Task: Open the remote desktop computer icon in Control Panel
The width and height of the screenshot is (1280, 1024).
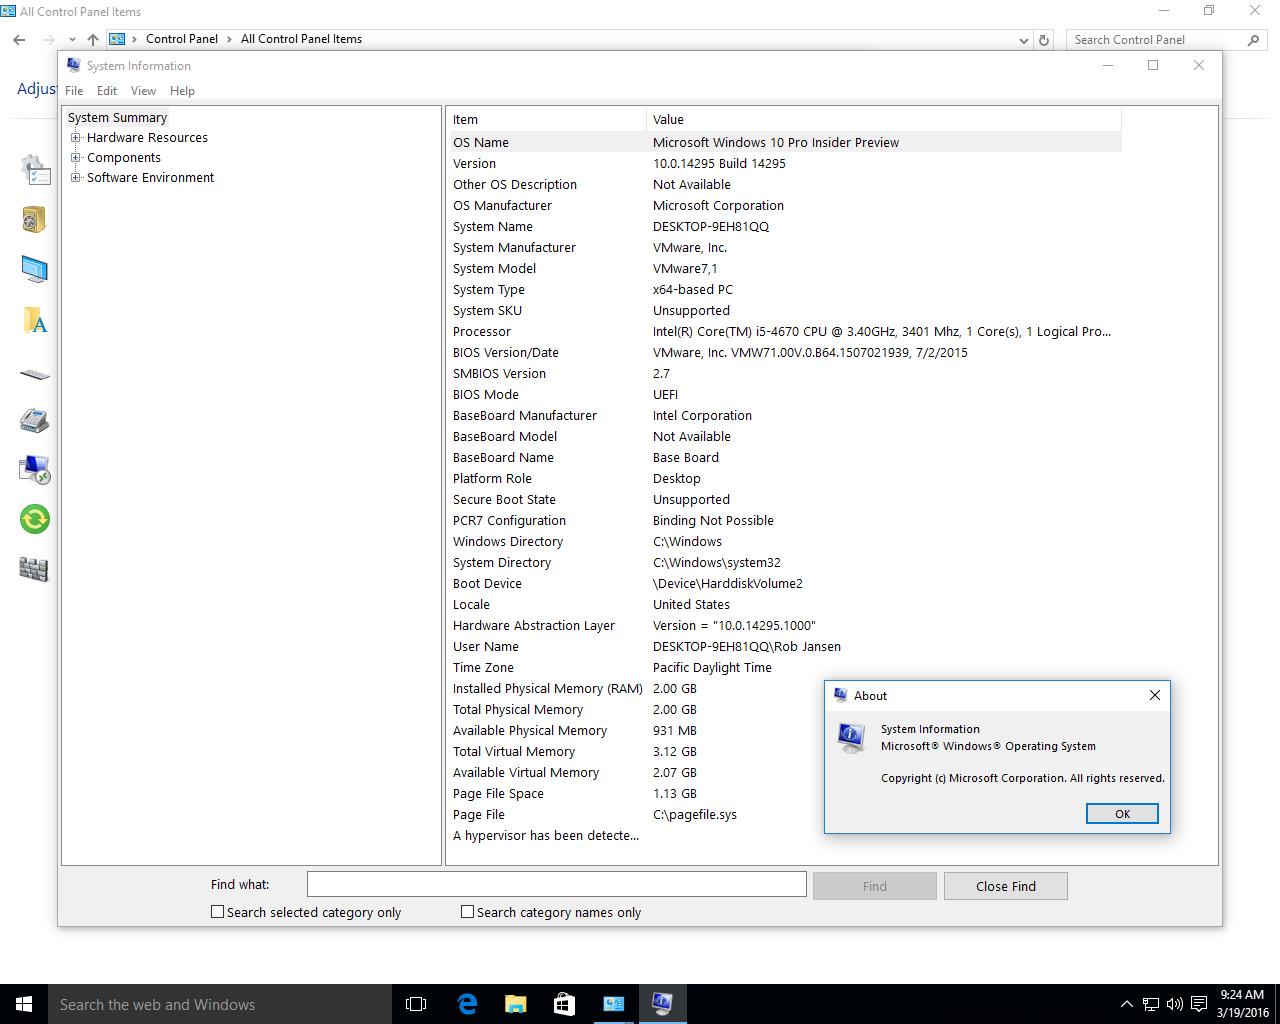Action: pyautogui.click(x=34, y=469)
